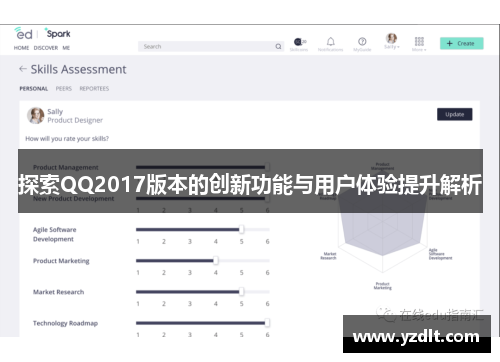The width and height of the screenshot is (500, 362).
Task: Click Sally's profile photo in the card
Action: click(x=35, y=116)
